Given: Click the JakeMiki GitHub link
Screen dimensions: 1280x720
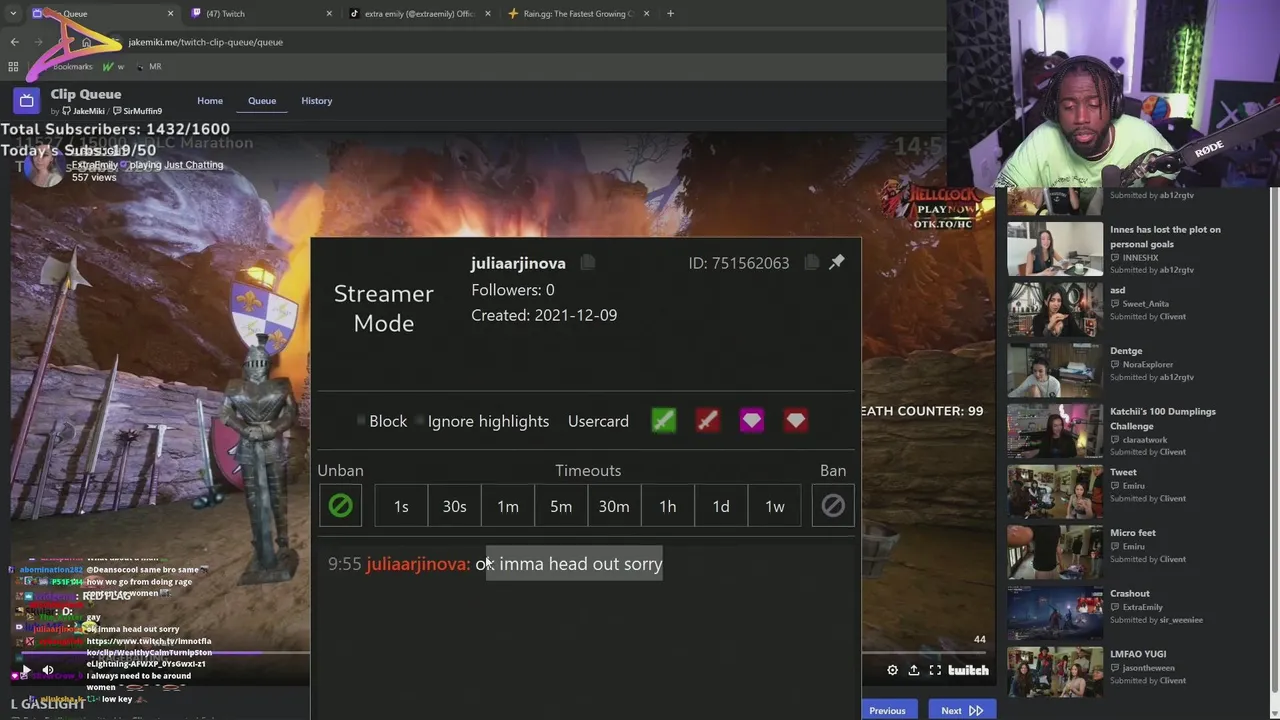Looking at the screenshot, I should (83, 111).
